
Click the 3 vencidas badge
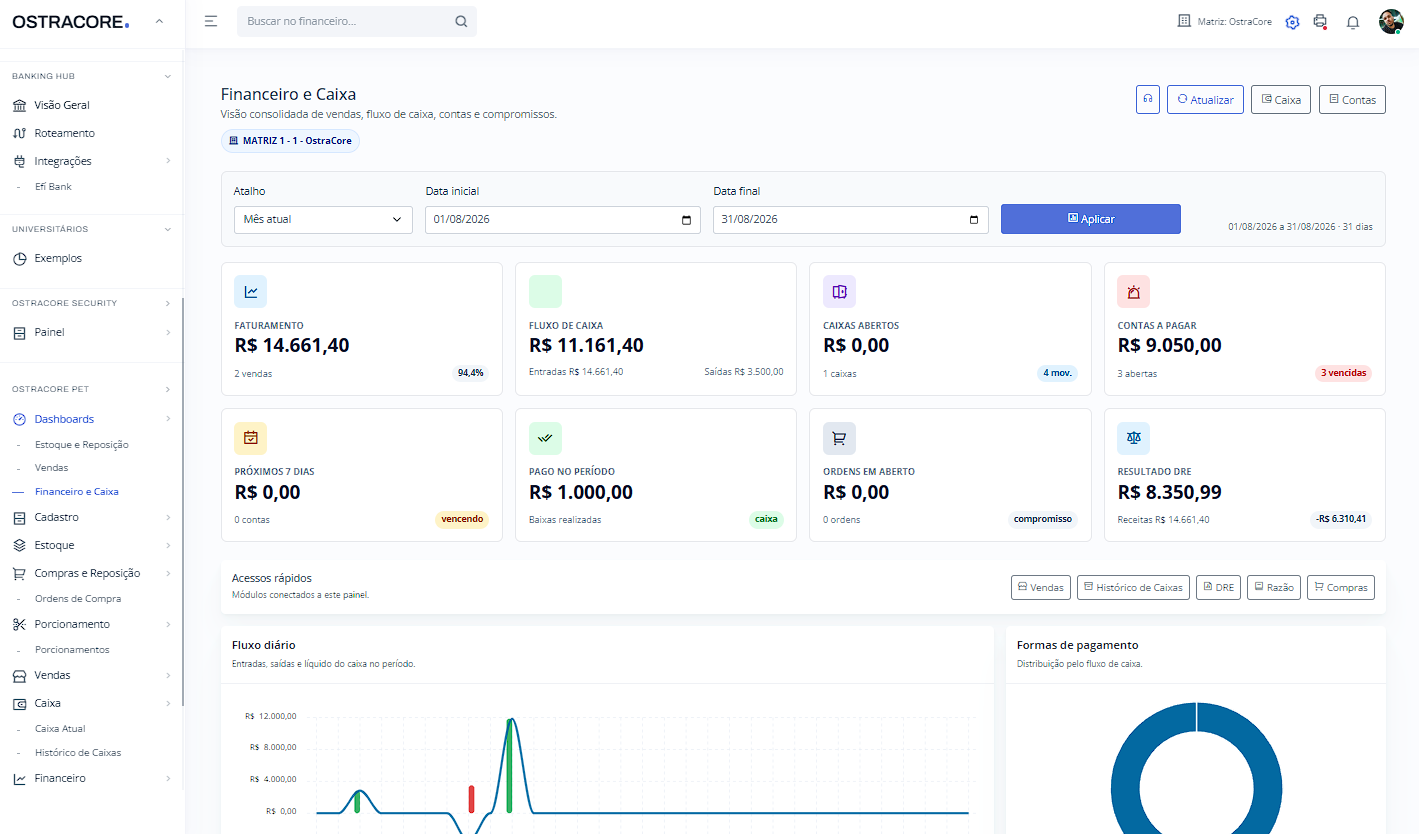click(1344, 373)
